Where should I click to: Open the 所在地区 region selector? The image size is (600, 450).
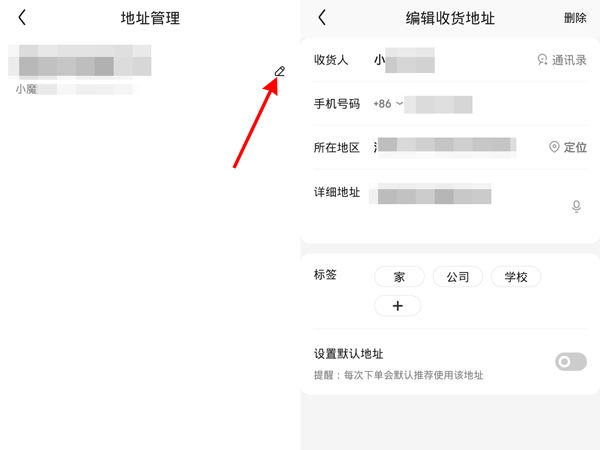point(445,147)
